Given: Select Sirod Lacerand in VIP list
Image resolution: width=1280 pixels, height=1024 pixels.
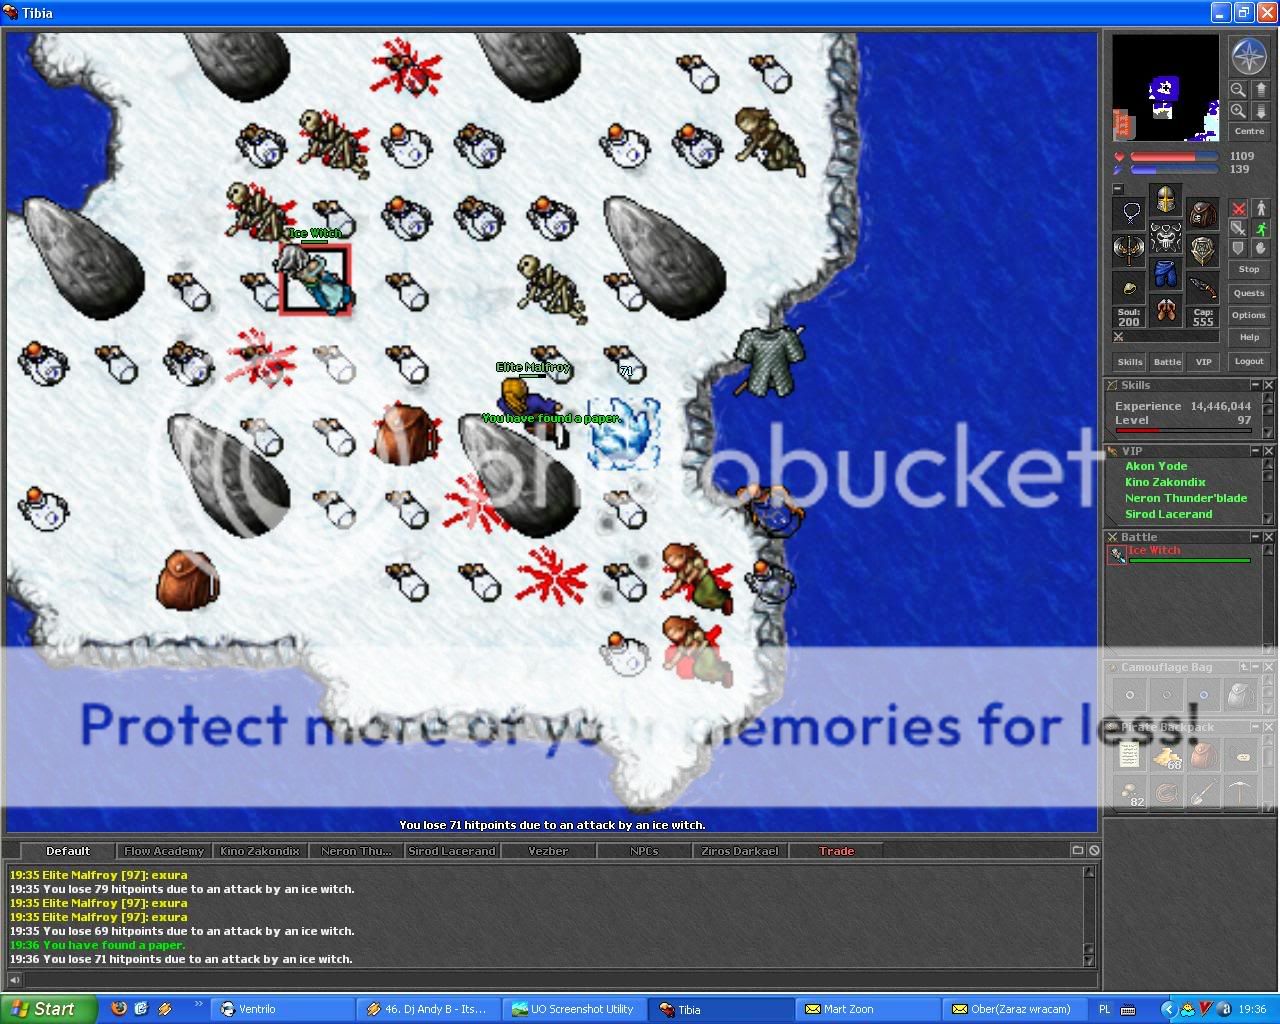Looking at the screenshot, I should click(x=1168, y=514).
